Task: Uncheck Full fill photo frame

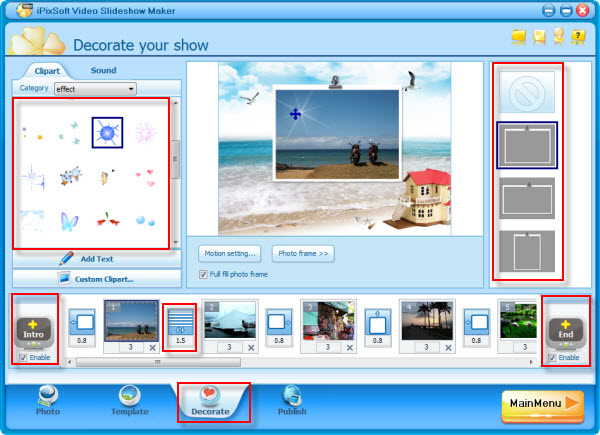Action: point(204,274)
